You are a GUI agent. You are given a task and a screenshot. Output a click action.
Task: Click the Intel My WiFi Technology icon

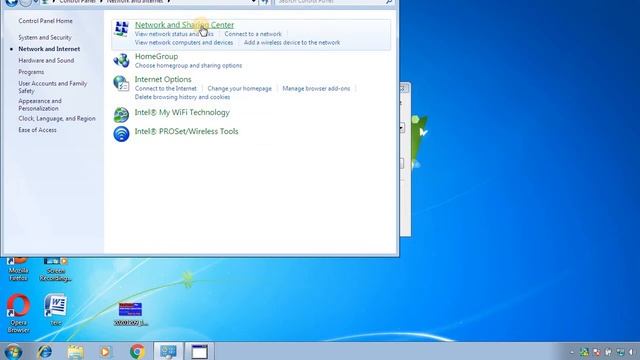click(x=121, y=115)
